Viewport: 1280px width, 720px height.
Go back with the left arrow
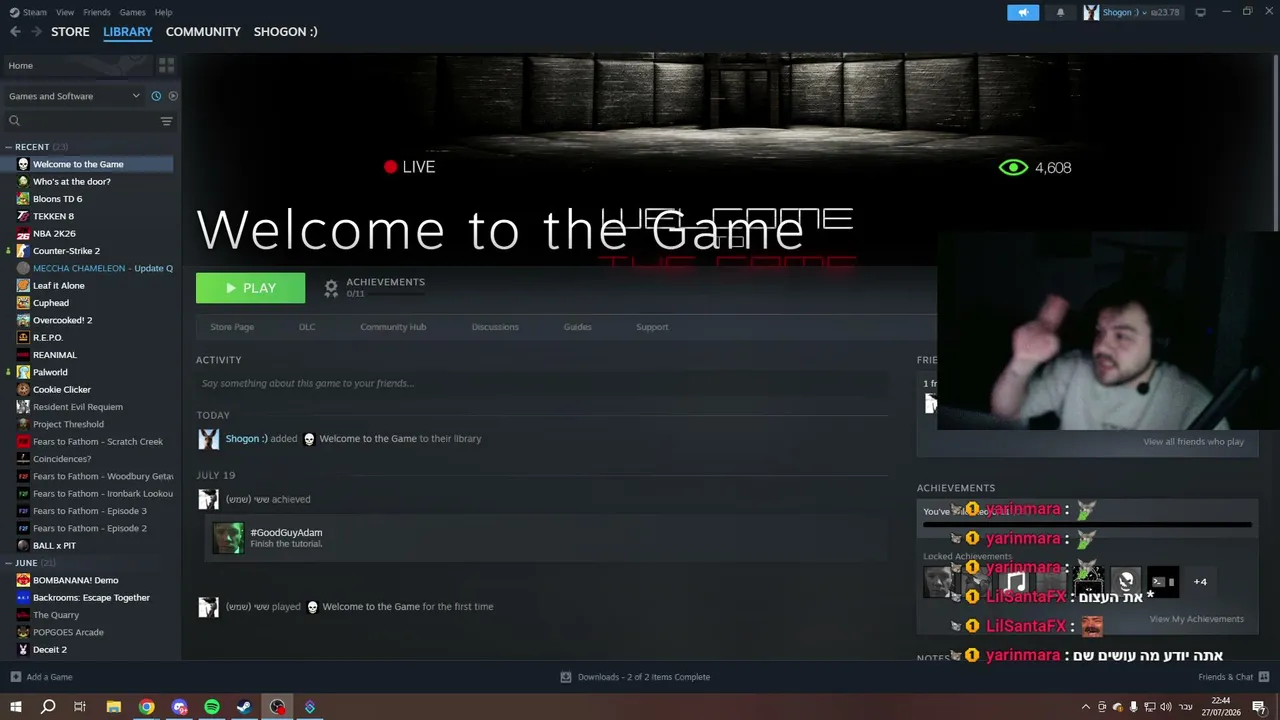(x=15, y=32)
